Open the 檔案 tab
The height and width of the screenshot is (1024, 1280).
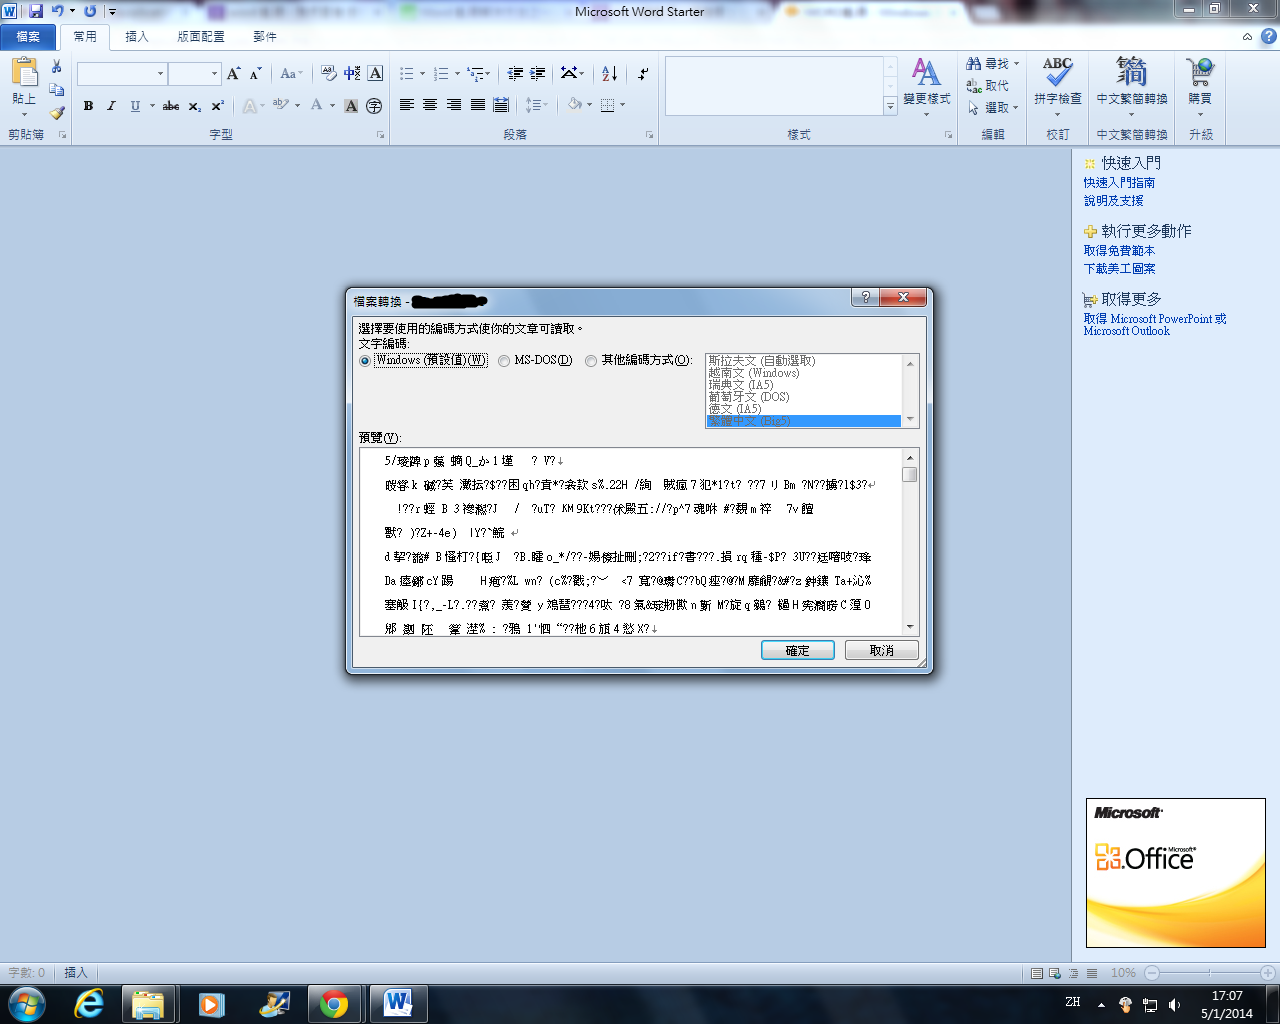pos(28,37)
